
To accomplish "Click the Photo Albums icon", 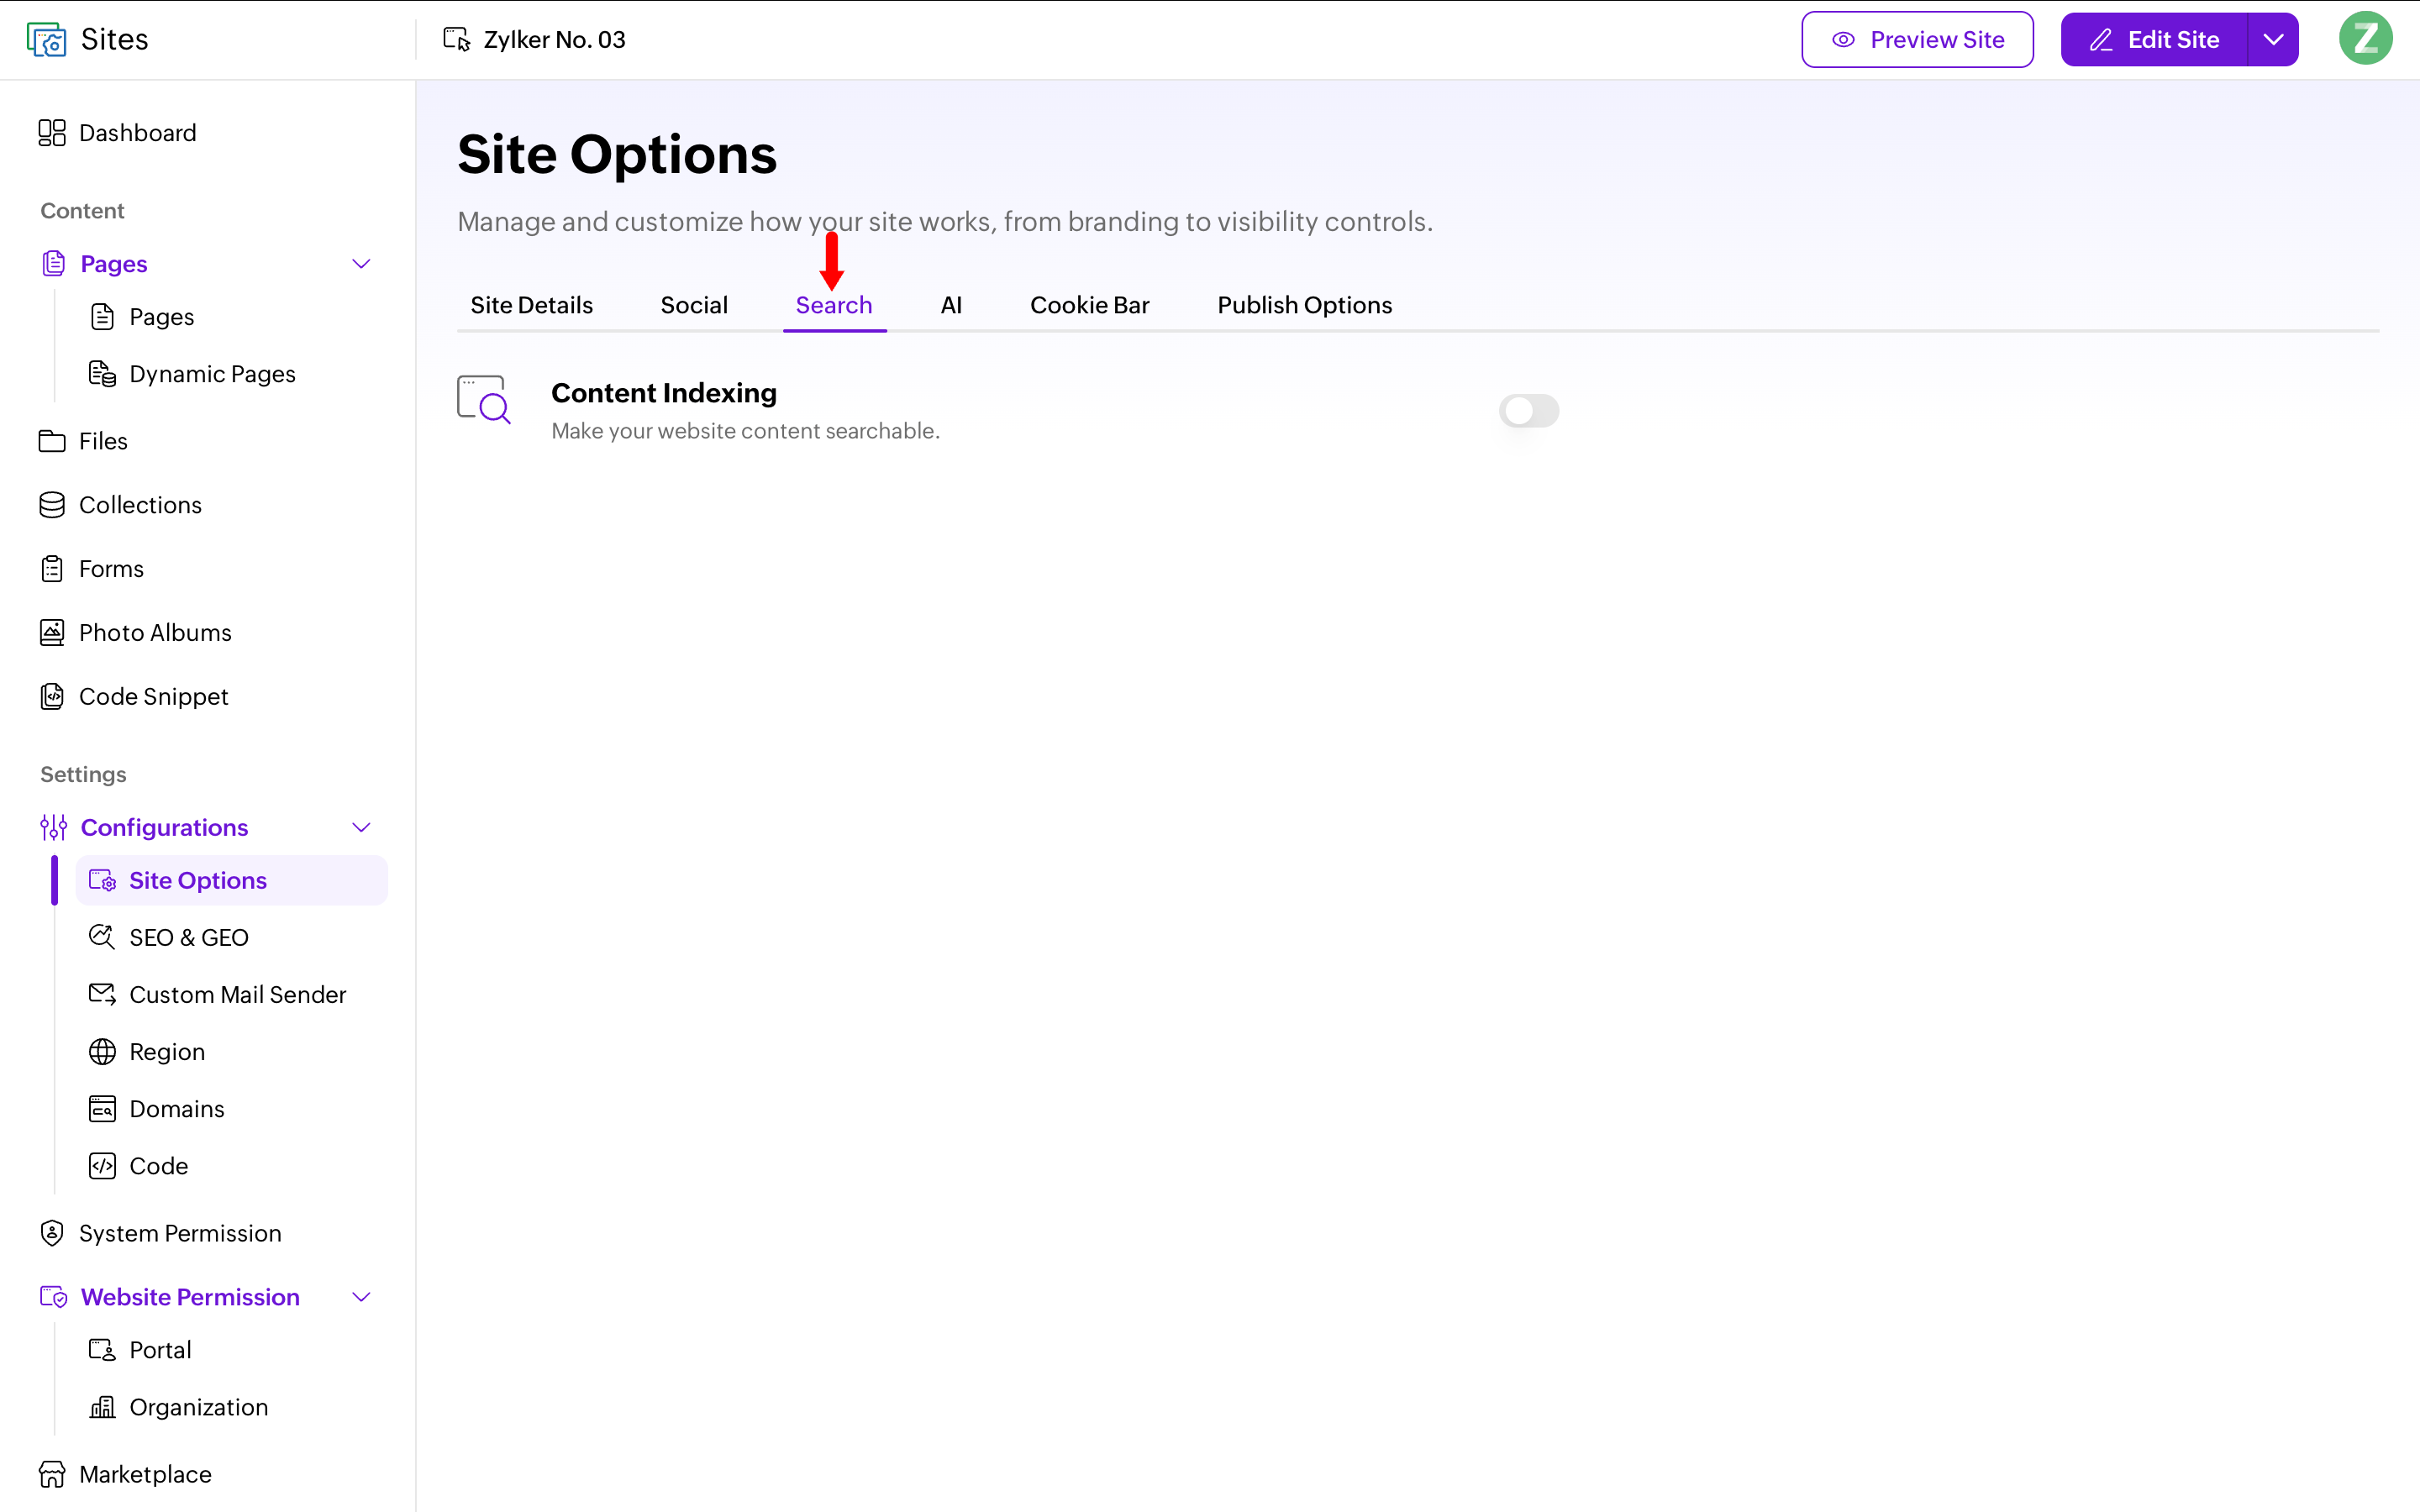I will pyautogui.click(x=52, y=633).
